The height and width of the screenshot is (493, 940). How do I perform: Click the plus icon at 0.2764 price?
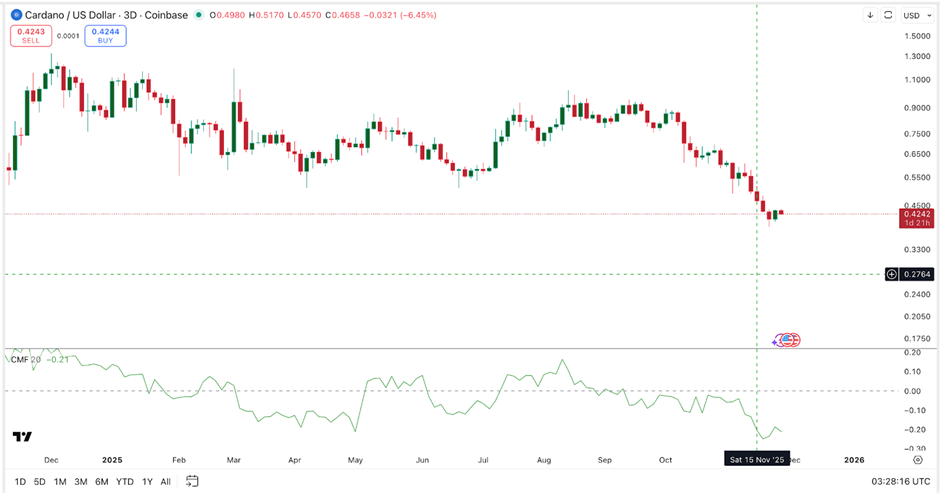(892, 274)
